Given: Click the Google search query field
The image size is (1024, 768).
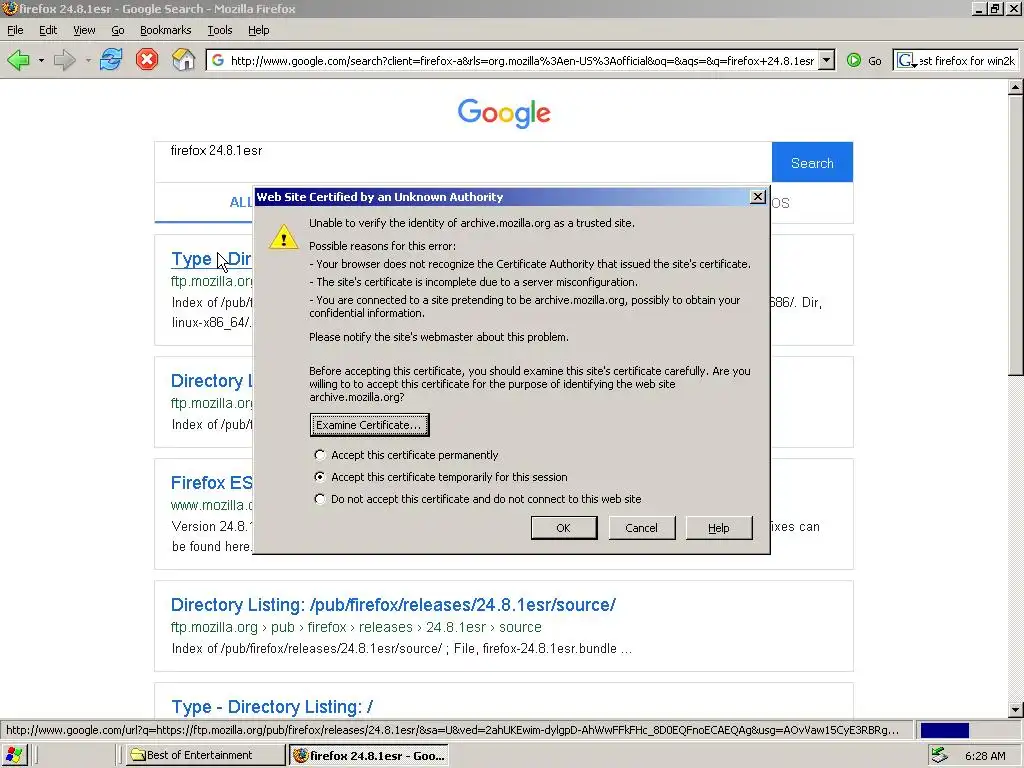Looking at the screenshot, I should click(463, 161).
